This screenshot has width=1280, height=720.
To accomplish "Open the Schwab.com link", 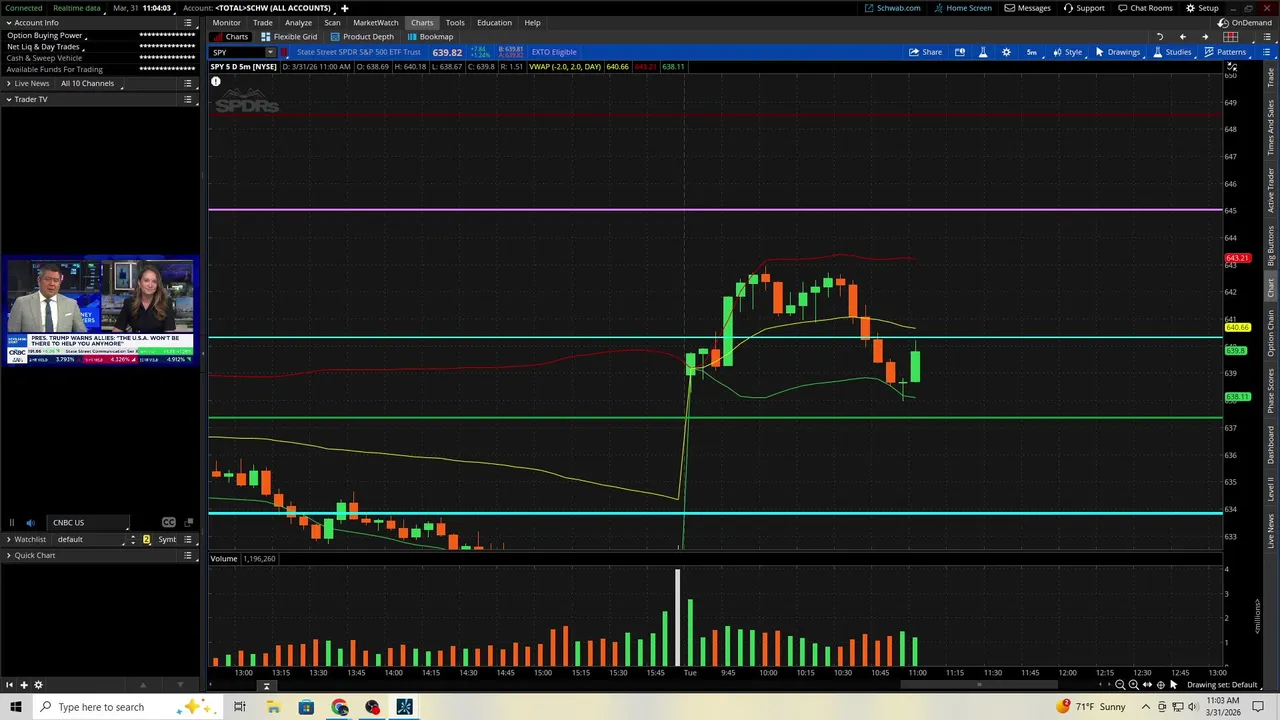I will 892,8.
